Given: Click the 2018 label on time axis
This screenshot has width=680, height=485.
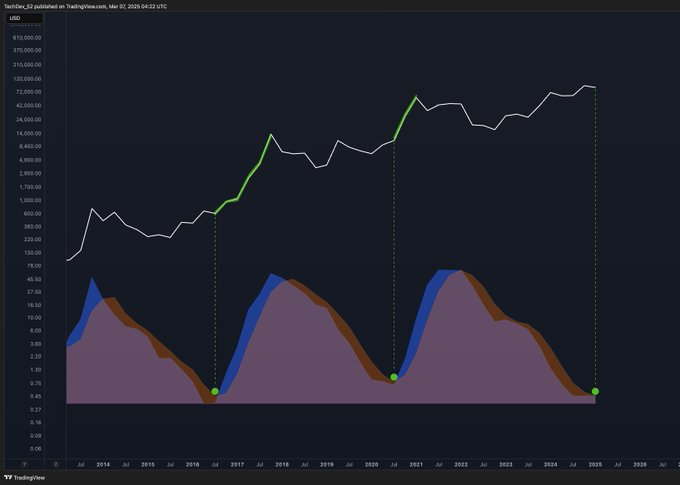Looking at the screenshot, I should click(282, 464).
